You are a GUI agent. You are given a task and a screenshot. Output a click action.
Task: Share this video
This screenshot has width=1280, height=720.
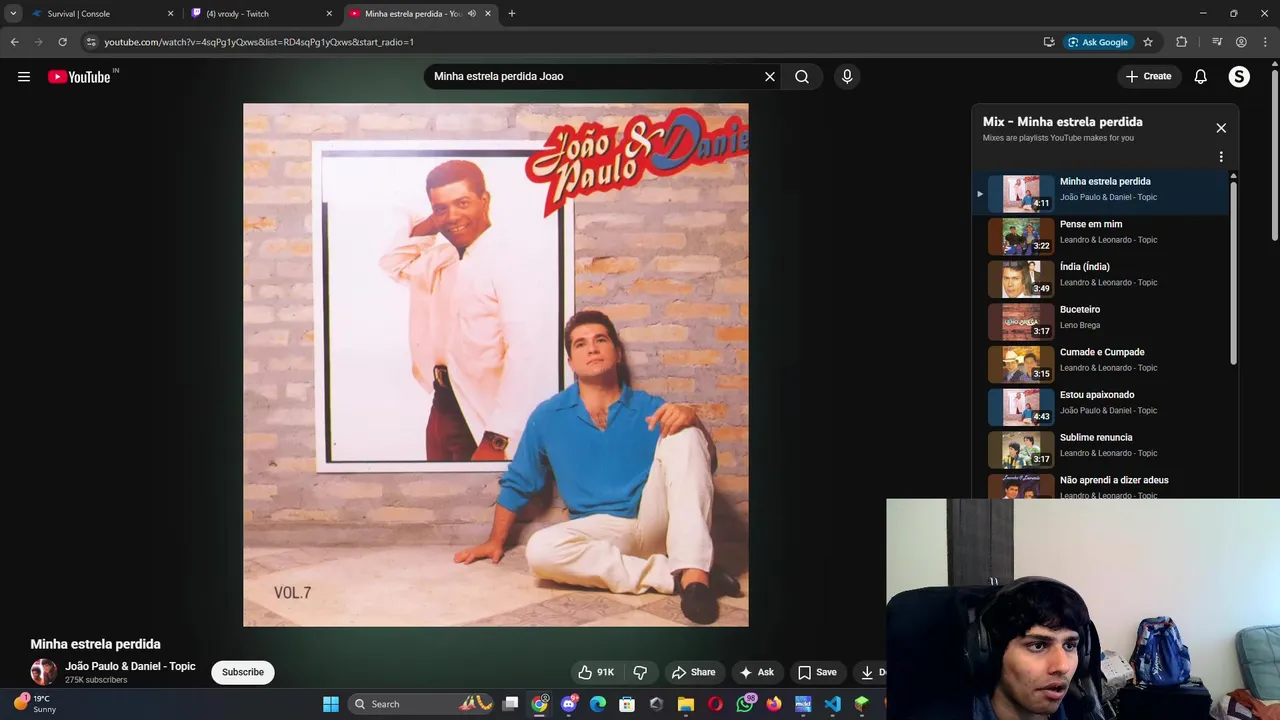(x=693, y=672)
